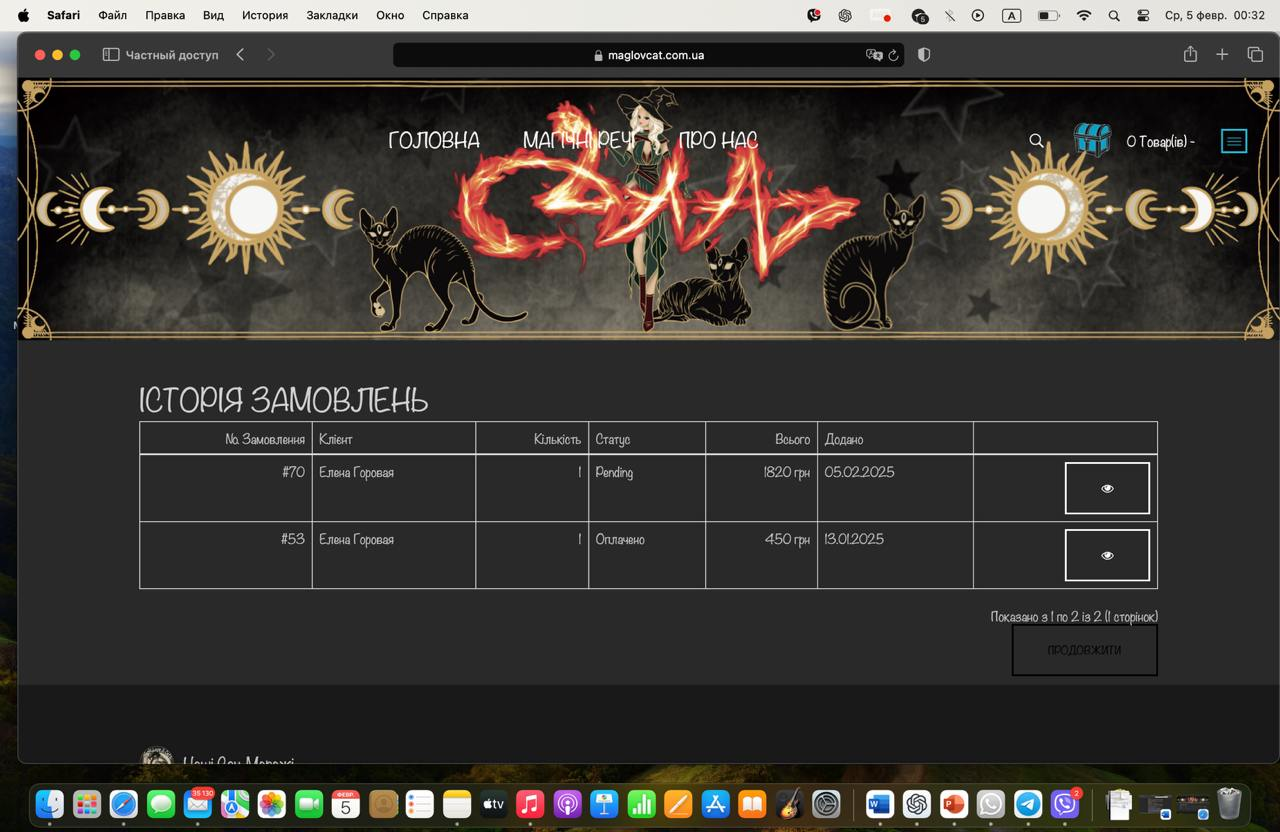Go to the 'ГОЛОВНА' home link
This screenshot has width=1280, height=832.
pos(434,141)
